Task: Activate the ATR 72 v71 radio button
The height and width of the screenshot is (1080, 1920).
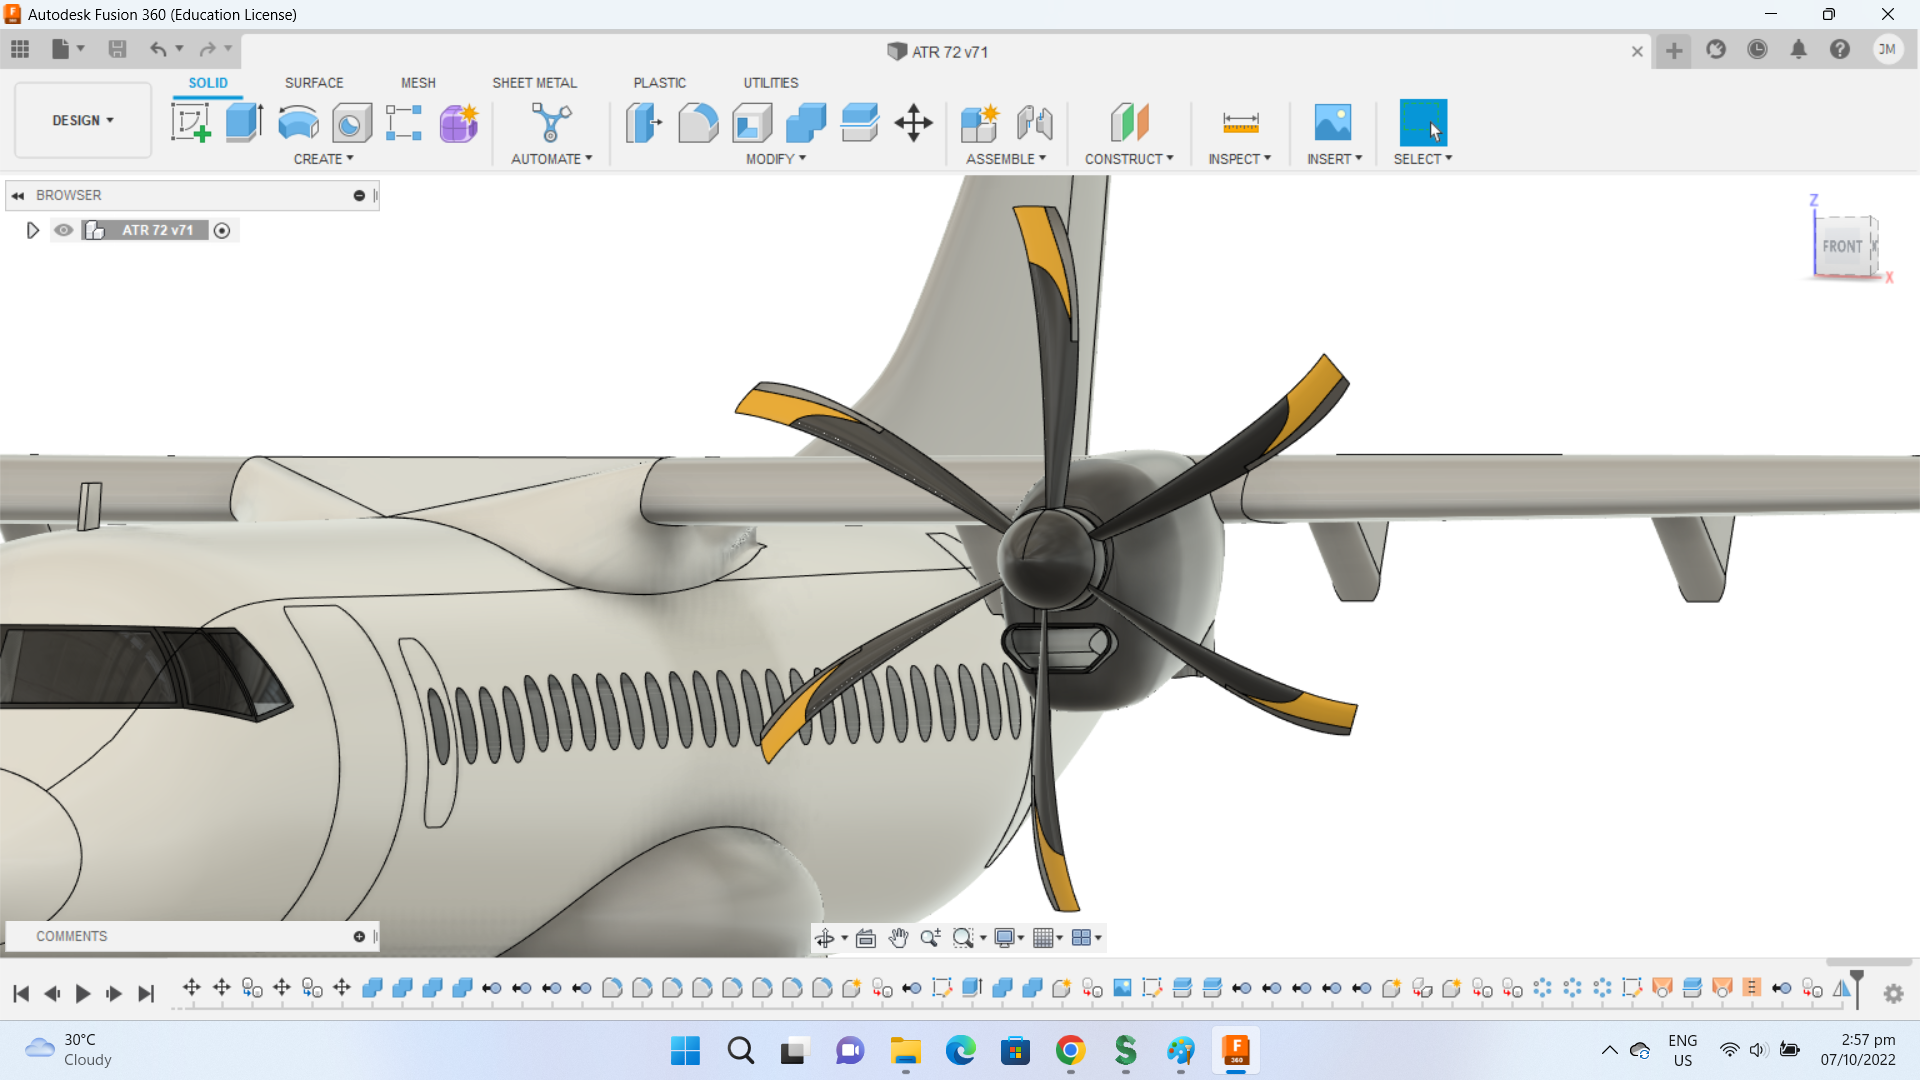Action: 222,231
